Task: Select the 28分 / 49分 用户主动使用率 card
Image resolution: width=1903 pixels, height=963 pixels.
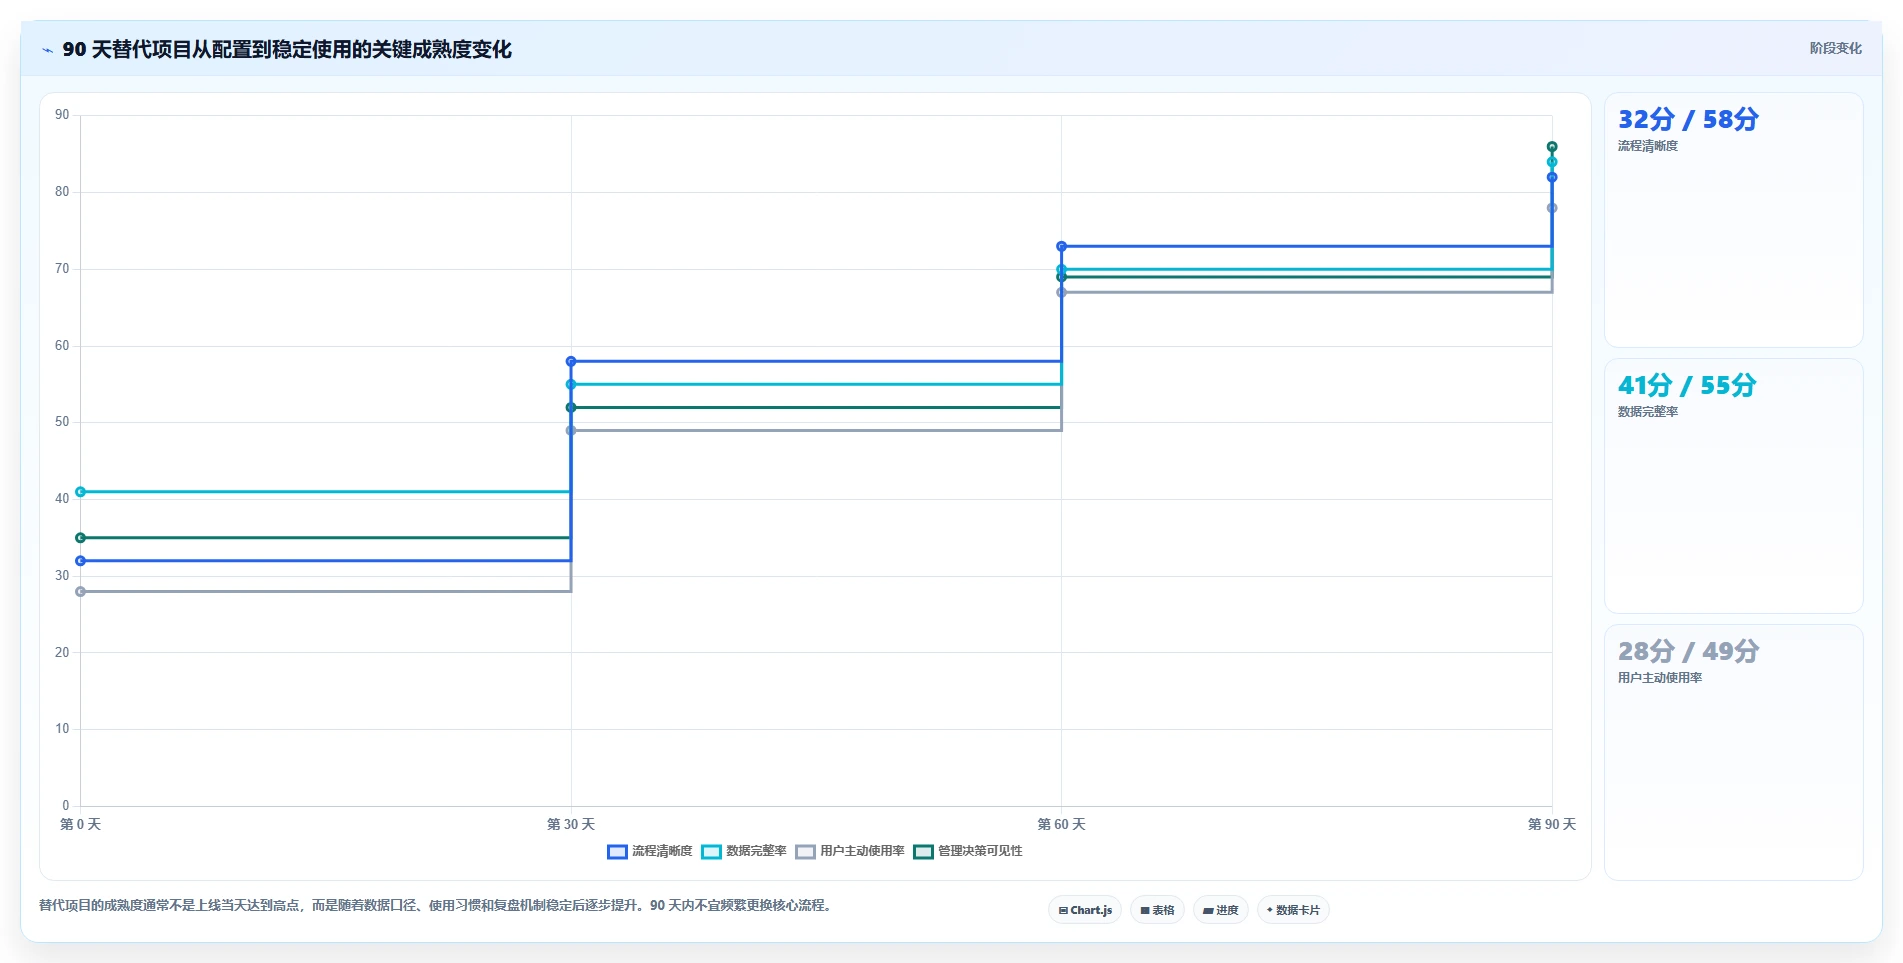Action: click(x=1733, y=752)
